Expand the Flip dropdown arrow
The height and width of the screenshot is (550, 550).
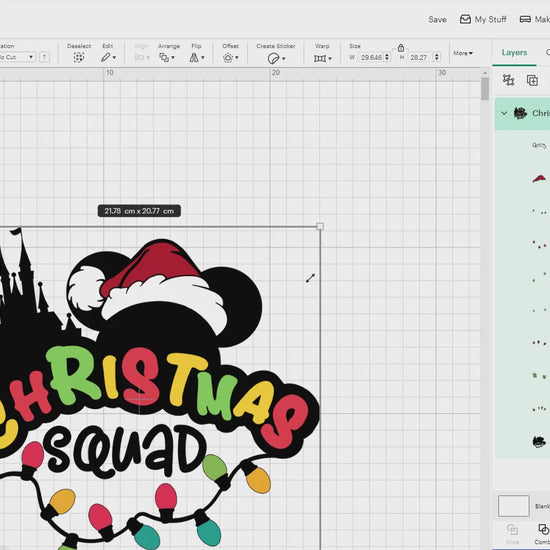click(x=203, y=58)
